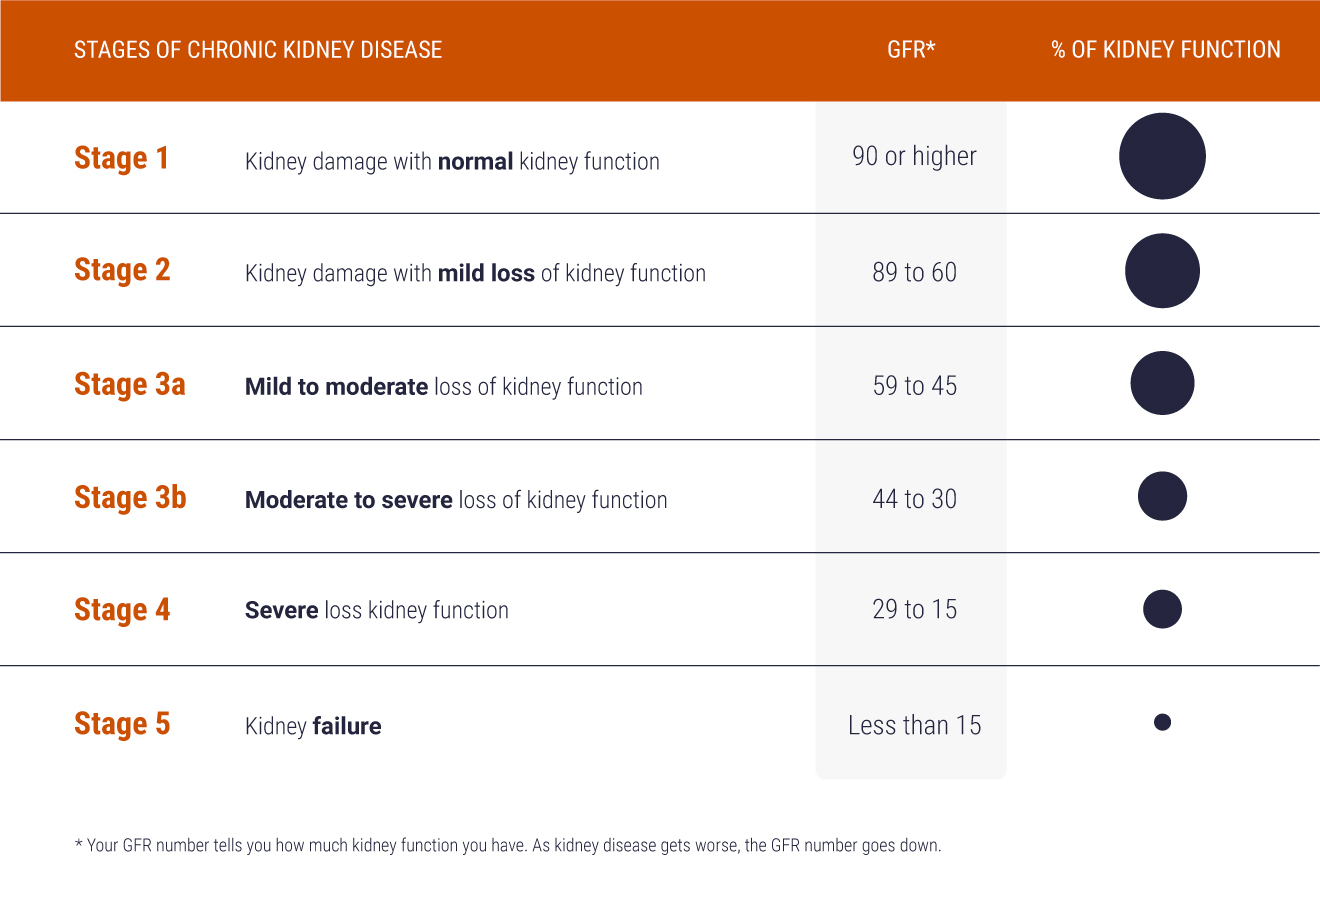The image size is (1320, 900).
Task: Click the tiny Stage 5 circle
Action: [1162, 722]
